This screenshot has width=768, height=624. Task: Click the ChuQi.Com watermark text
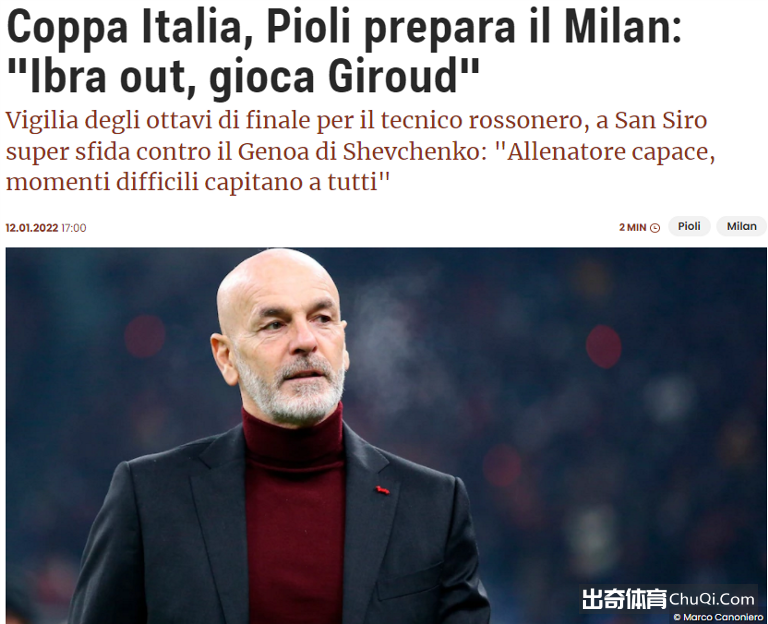[x=712, y=599]
